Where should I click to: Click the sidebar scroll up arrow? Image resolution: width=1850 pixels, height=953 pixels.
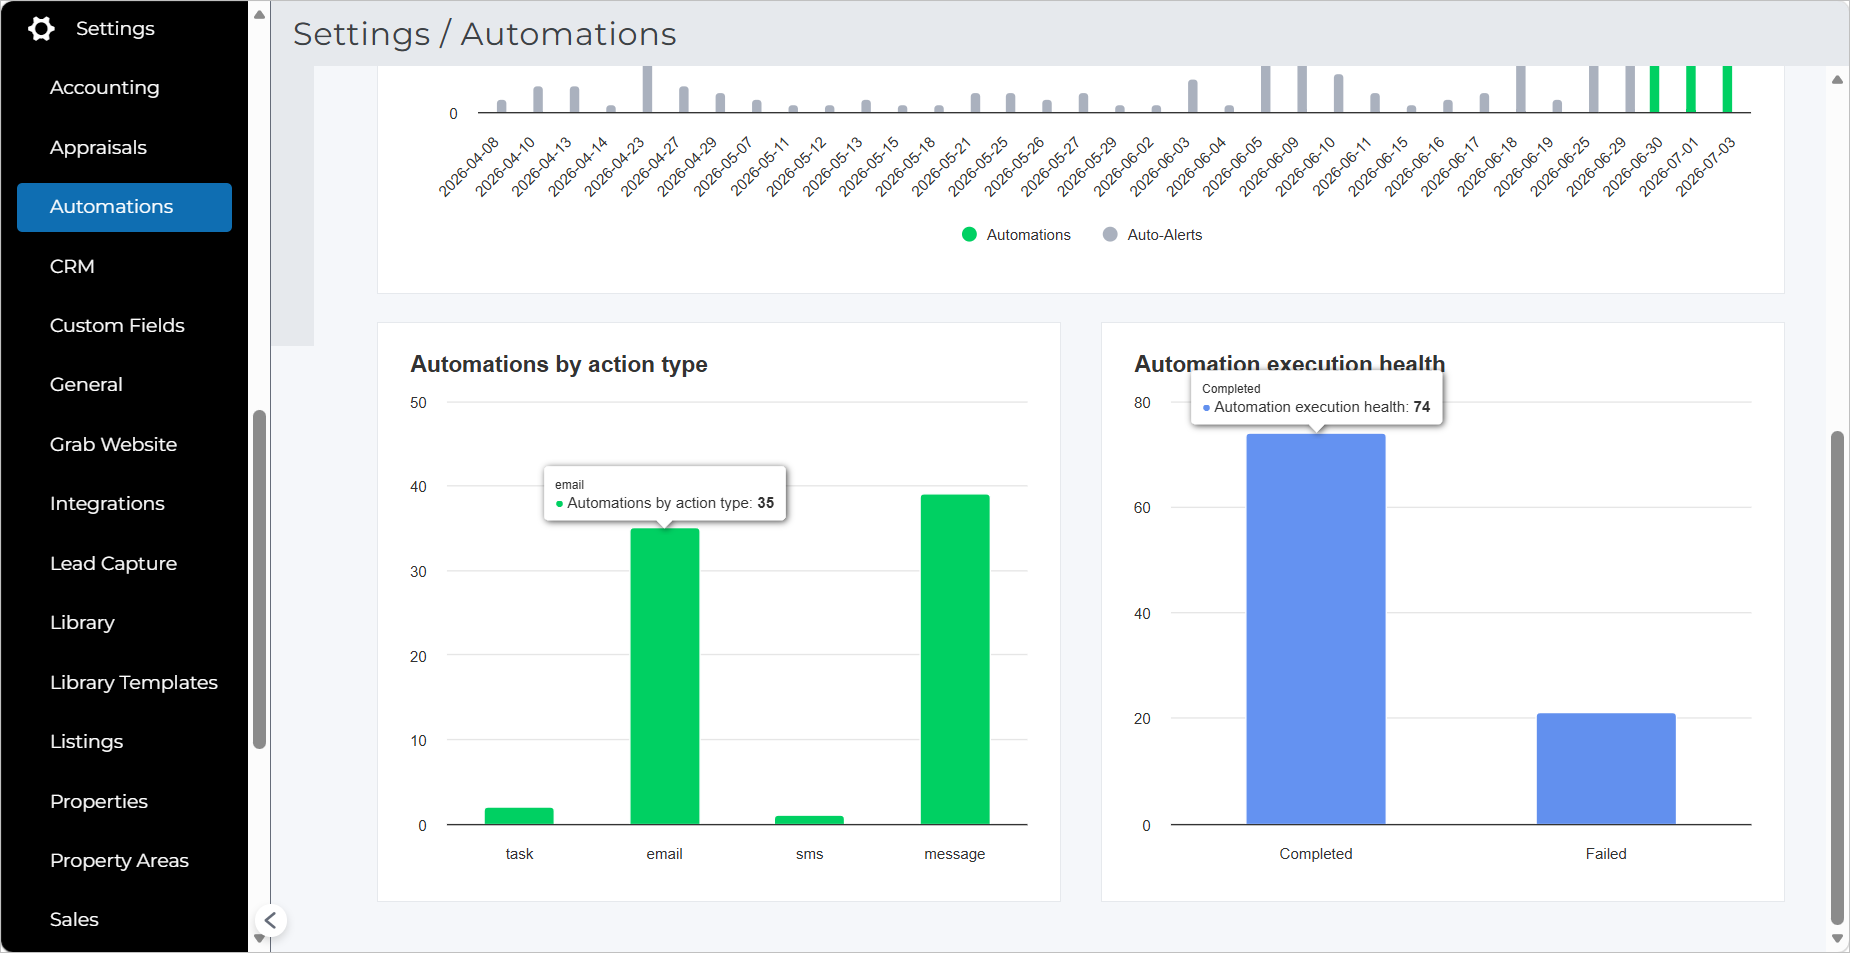pos(259,15)
